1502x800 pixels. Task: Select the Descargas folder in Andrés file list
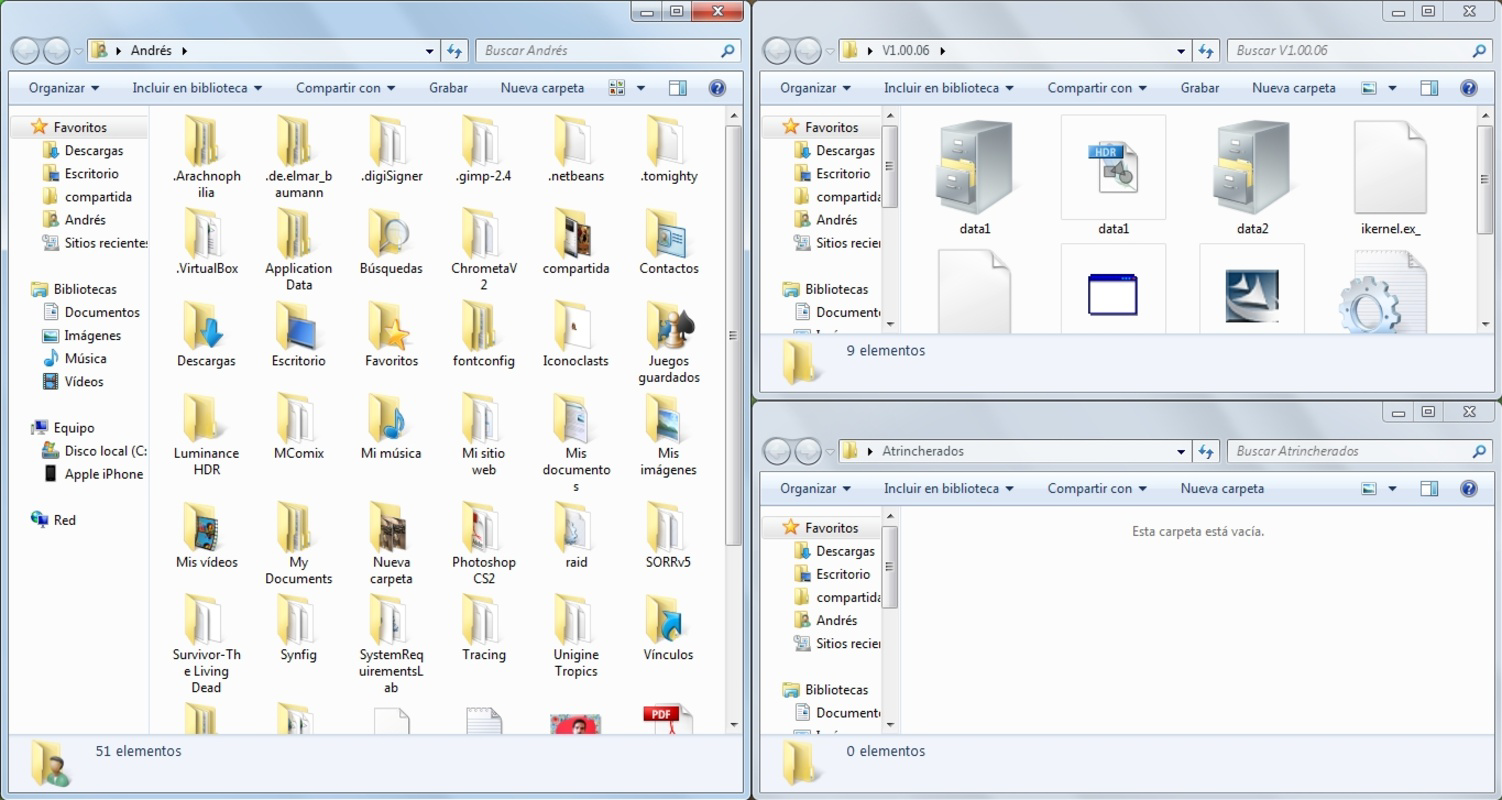click(206, 333)
